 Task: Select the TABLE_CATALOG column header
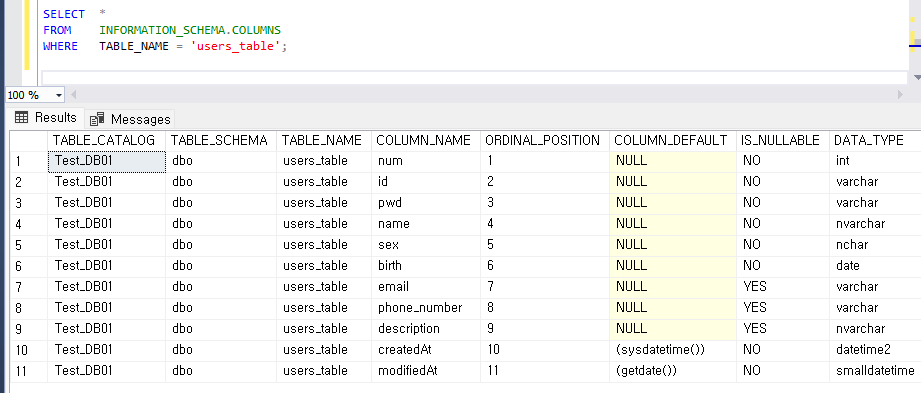106,140
